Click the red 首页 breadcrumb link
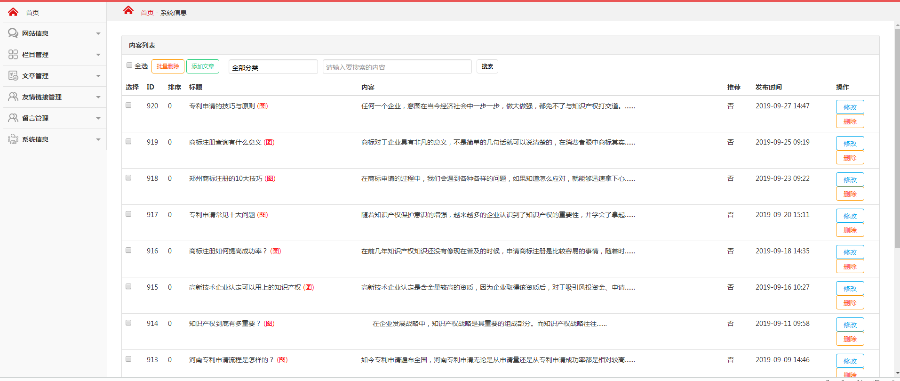Viewport: 900px width, 381px height. click(147, 13)
